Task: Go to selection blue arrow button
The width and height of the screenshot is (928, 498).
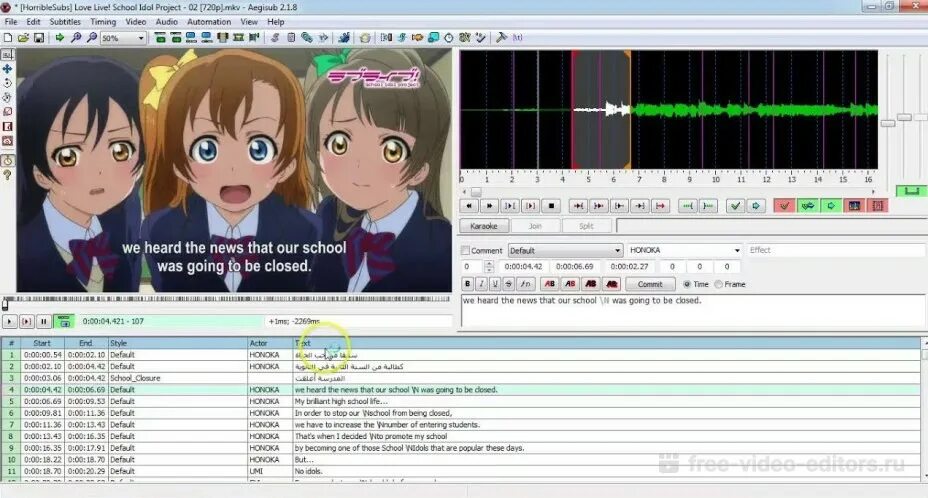Action: tap(756, 206)
